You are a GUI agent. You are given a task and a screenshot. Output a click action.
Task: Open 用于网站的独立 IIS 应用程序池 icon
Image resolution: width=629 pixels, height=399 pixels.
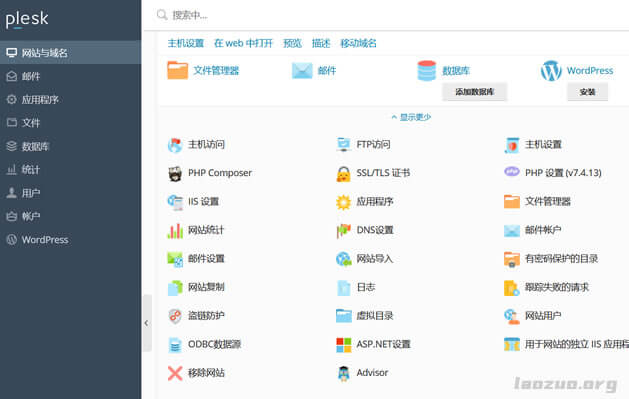click(x=512, y=344)
